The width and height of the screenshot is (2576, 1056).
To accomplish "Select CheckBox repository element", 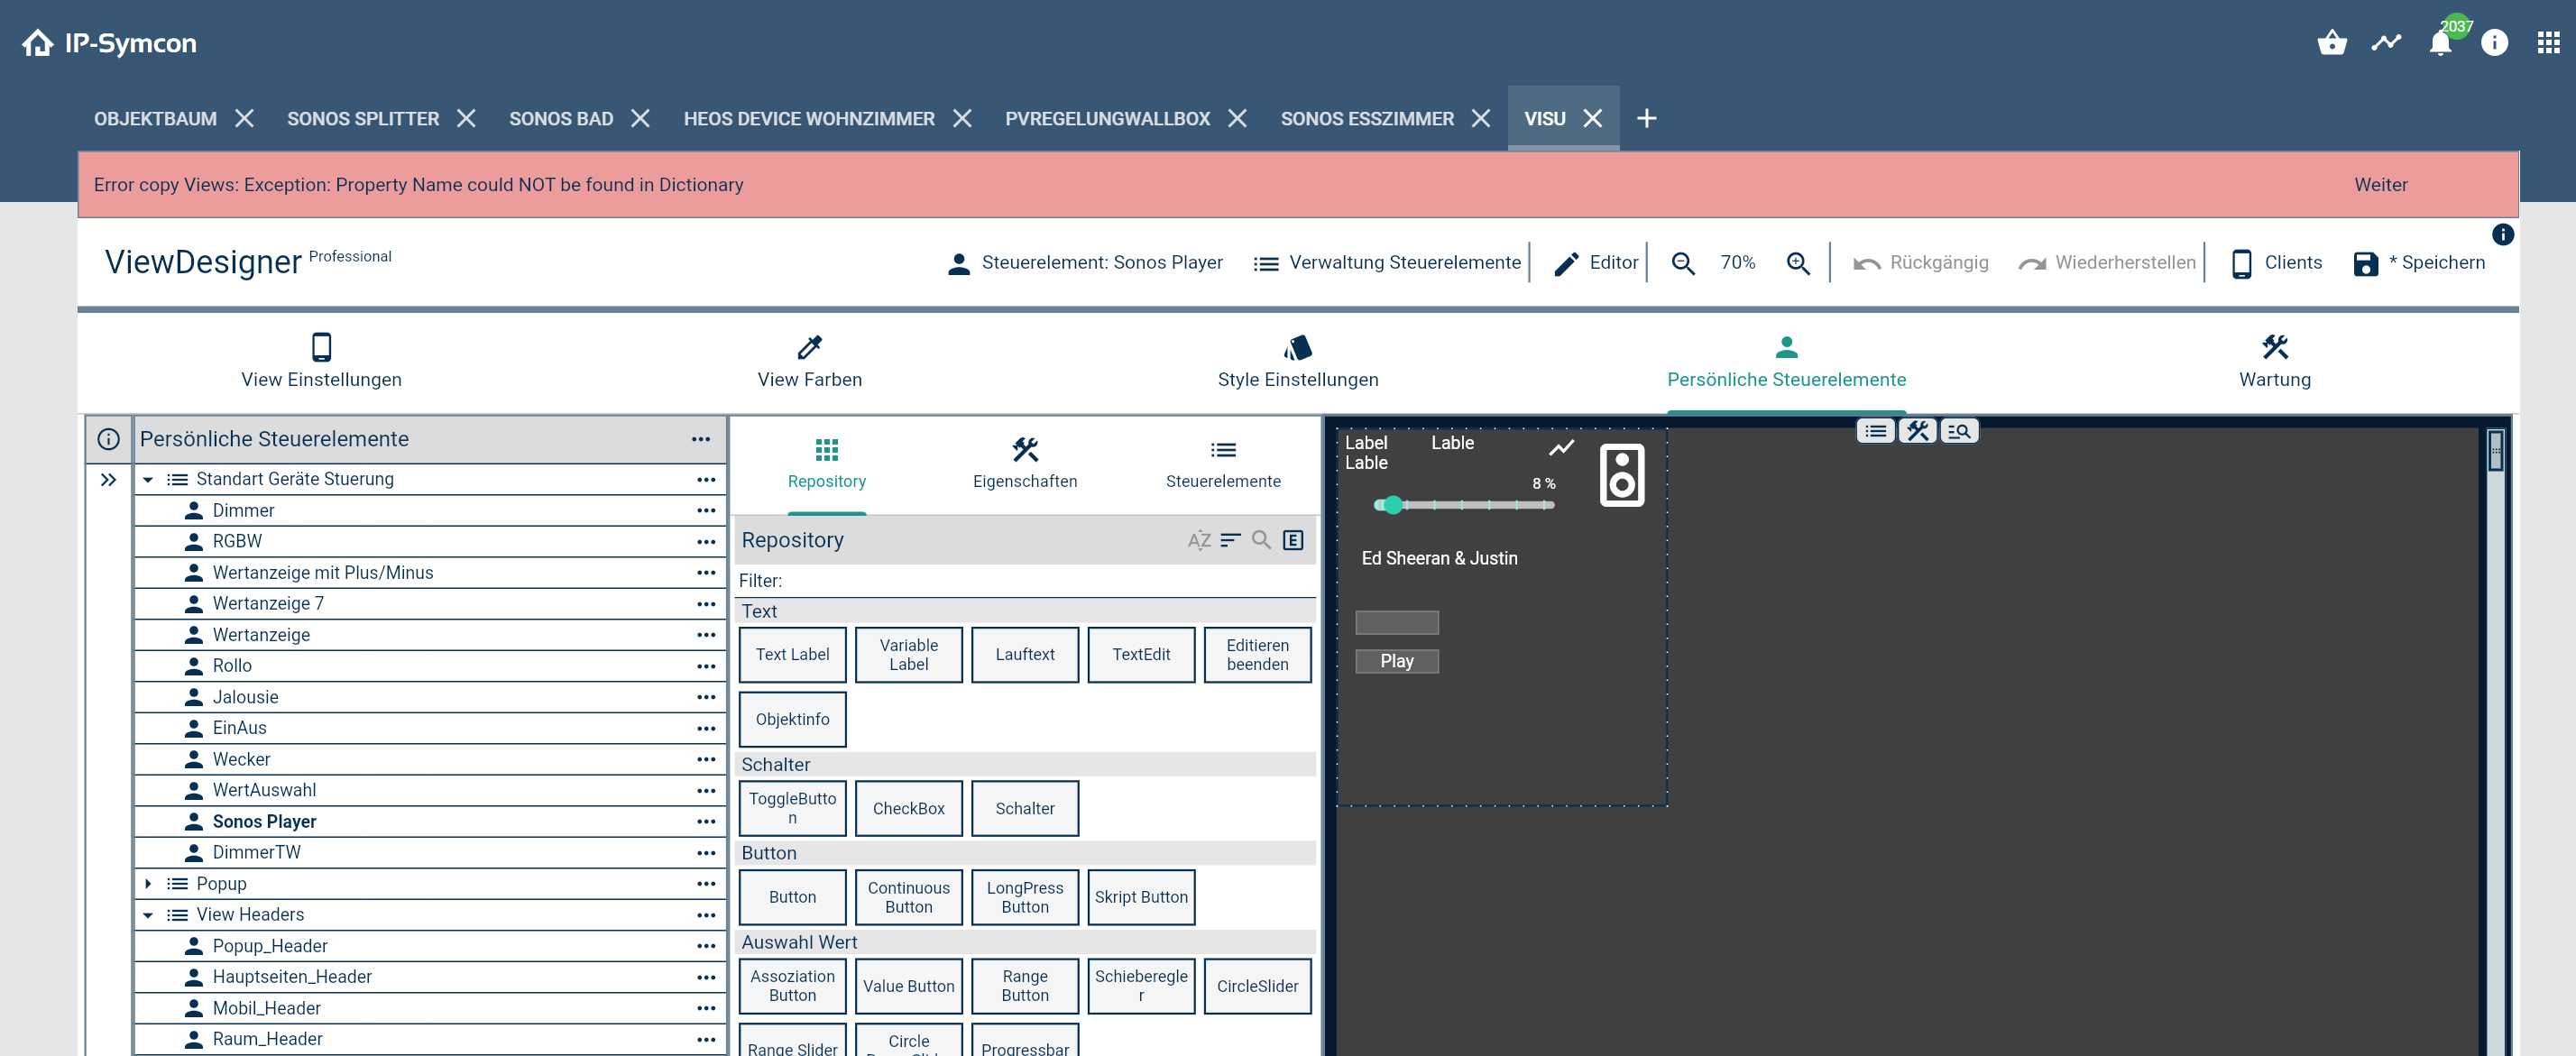I will click(908, 809).
